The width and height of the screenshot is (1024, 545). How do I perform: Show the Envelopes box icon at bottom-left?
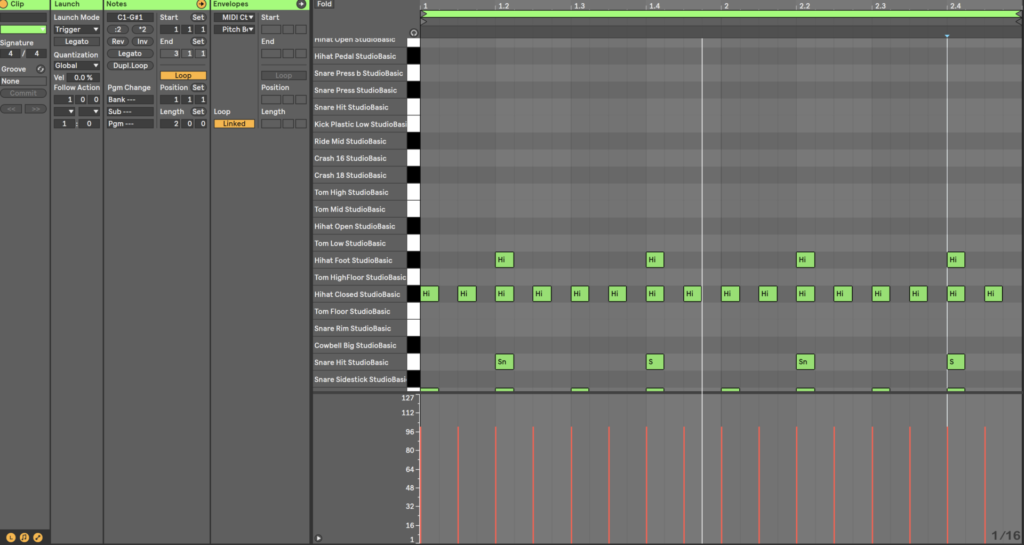37,538
